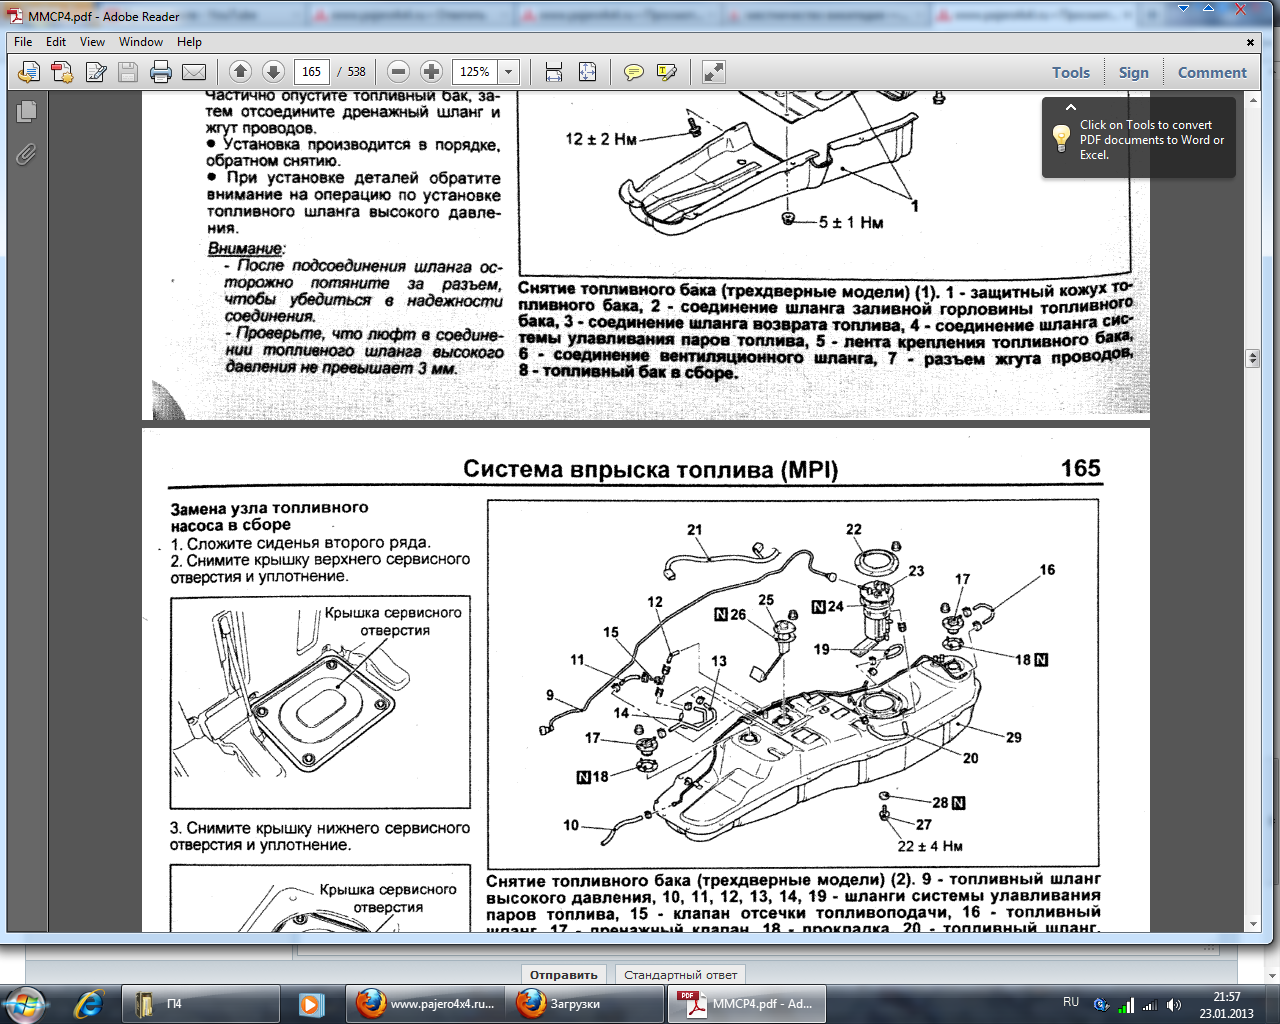This screenshot has height=1024, width=1280.
Task: Open the Tools pane
Action: pyautogui.click(x=1070, y=72)
